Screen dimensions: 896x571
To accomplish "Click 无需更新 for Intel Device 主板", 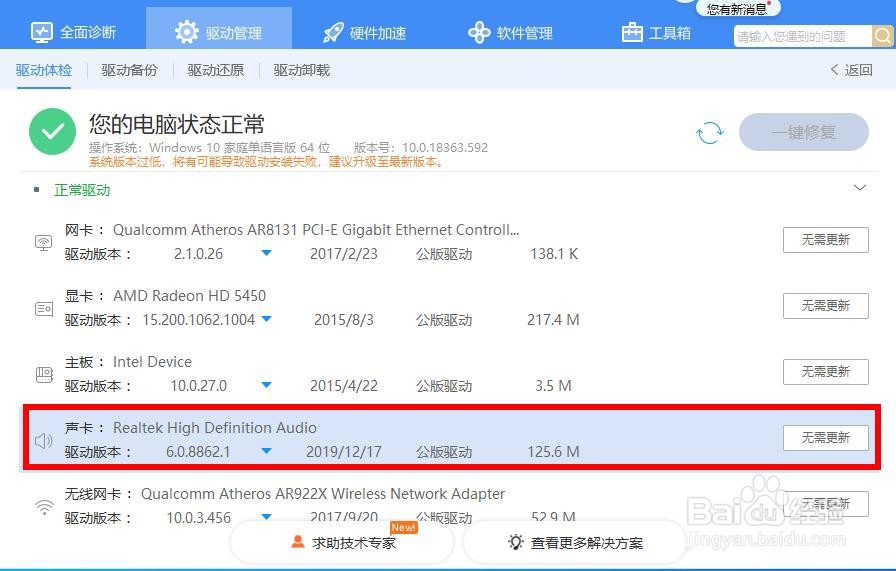I will point(826,372).
